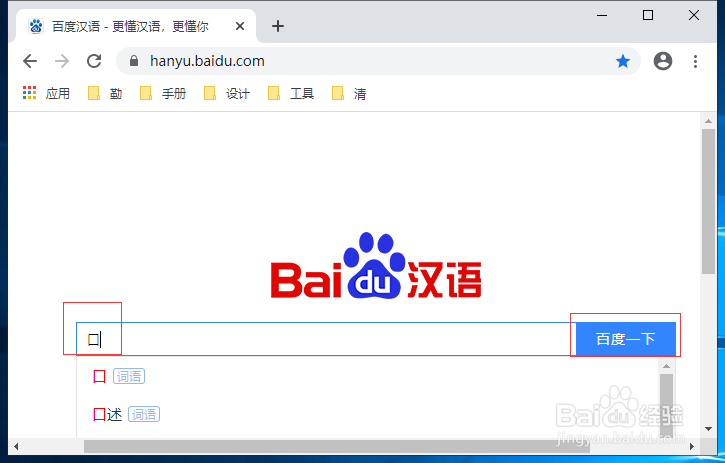Click suggestion list scrollbar up arrow
Image resolution: width=725 pixels, height=463 pixels.
[666, 366]
